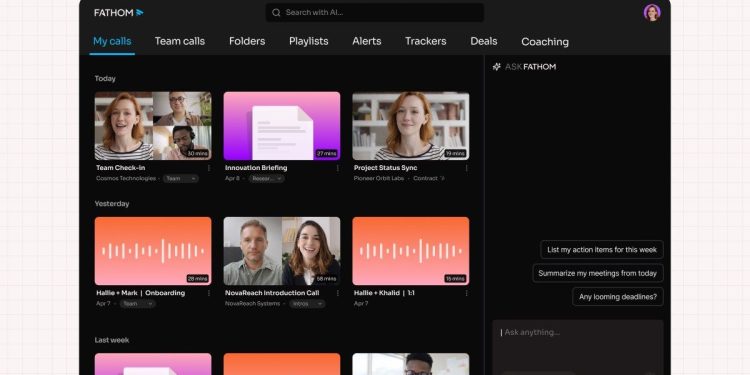Open more options for Innovation Briefing

tap(338, 168)
